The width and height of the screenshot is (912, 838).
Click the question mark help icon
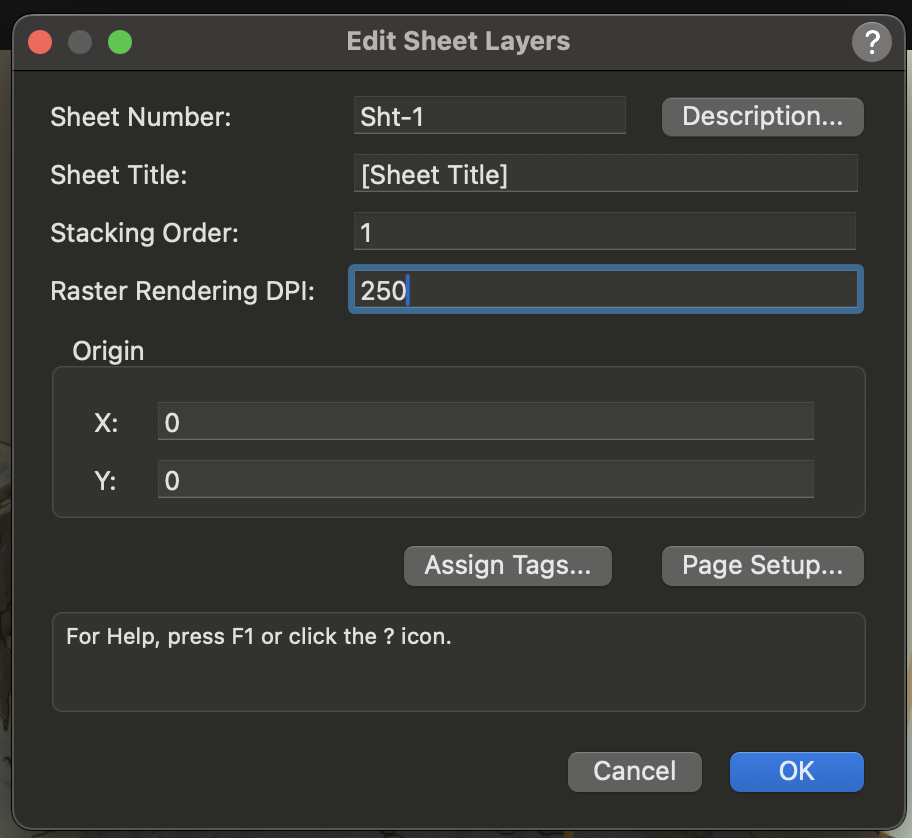pos(871,42)
